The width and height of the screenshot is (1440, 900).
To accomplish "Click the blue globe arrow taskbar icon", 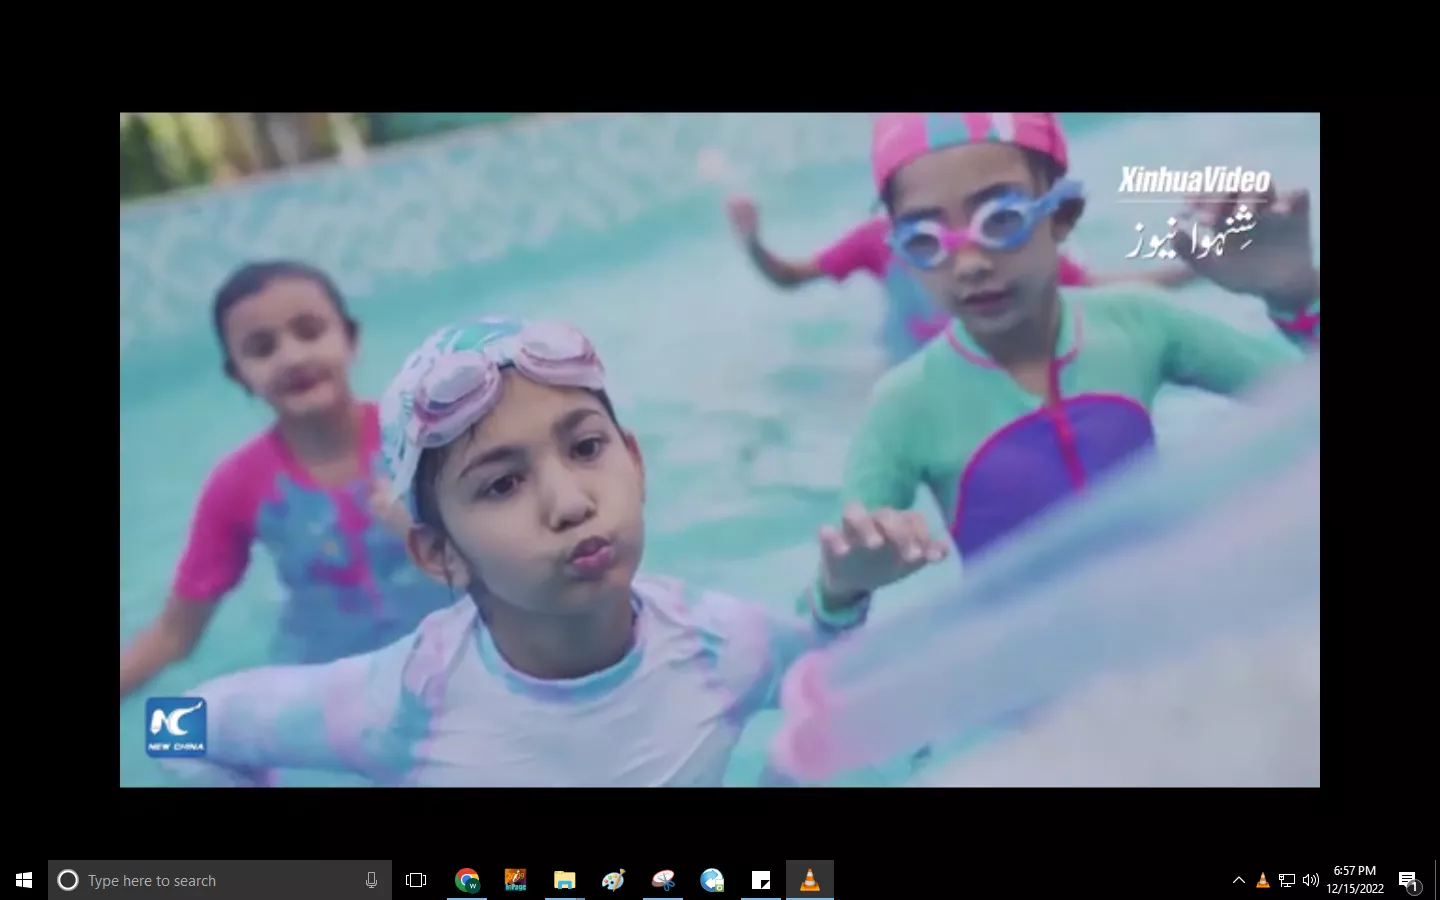I will pyautogui.click(x=712, y=880).
